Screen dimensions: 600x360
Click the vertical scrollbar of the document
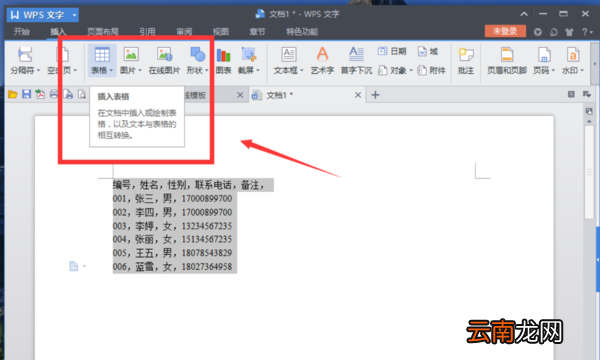(x=589, y=172)
